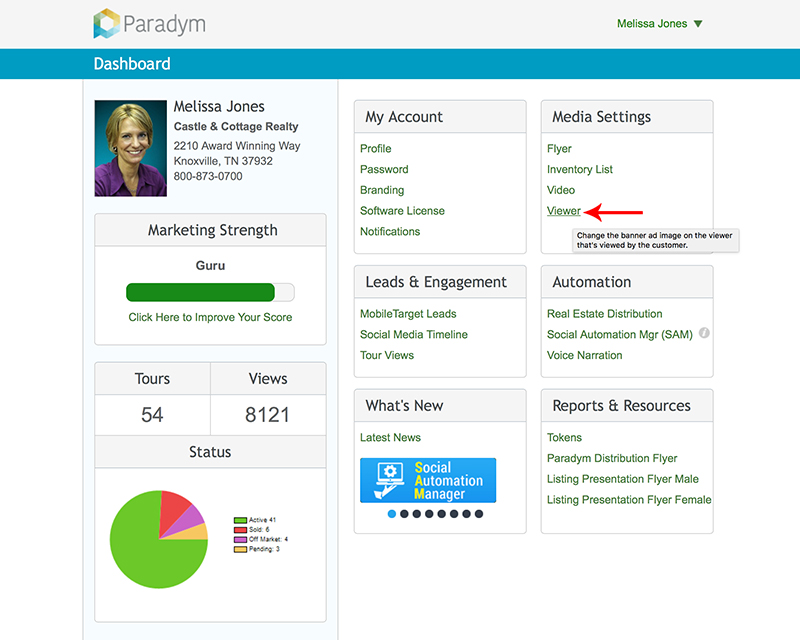The image size is (800, 640).
Task: Click the Tours count 54
Action: tap(152, 415)
